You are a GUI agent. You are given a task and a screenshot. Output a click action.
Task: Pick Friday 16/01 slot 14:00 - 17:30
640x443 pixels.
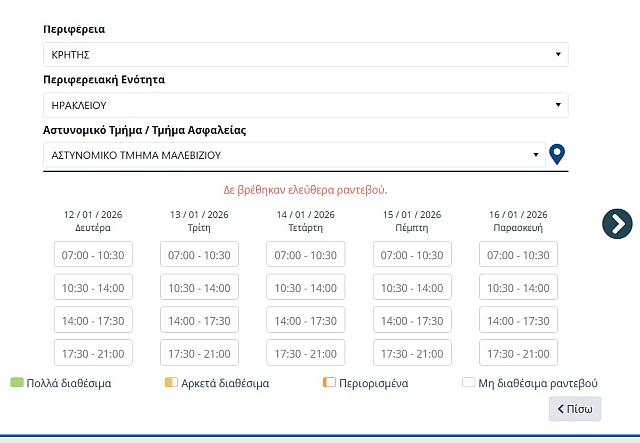(x=518, y=321)
